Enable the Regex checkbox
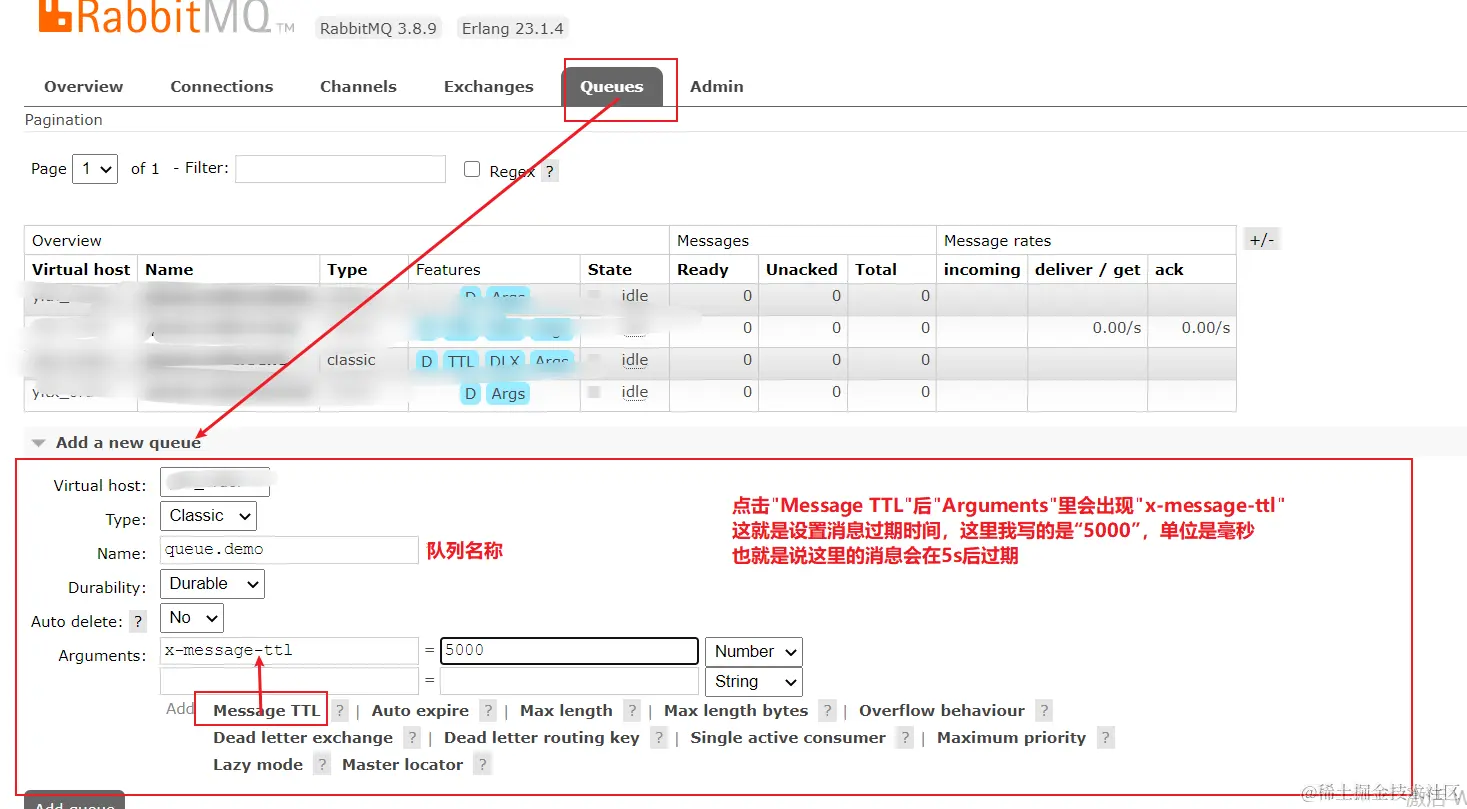Viewport: 1467px width, 809px height. coord(472,169)
